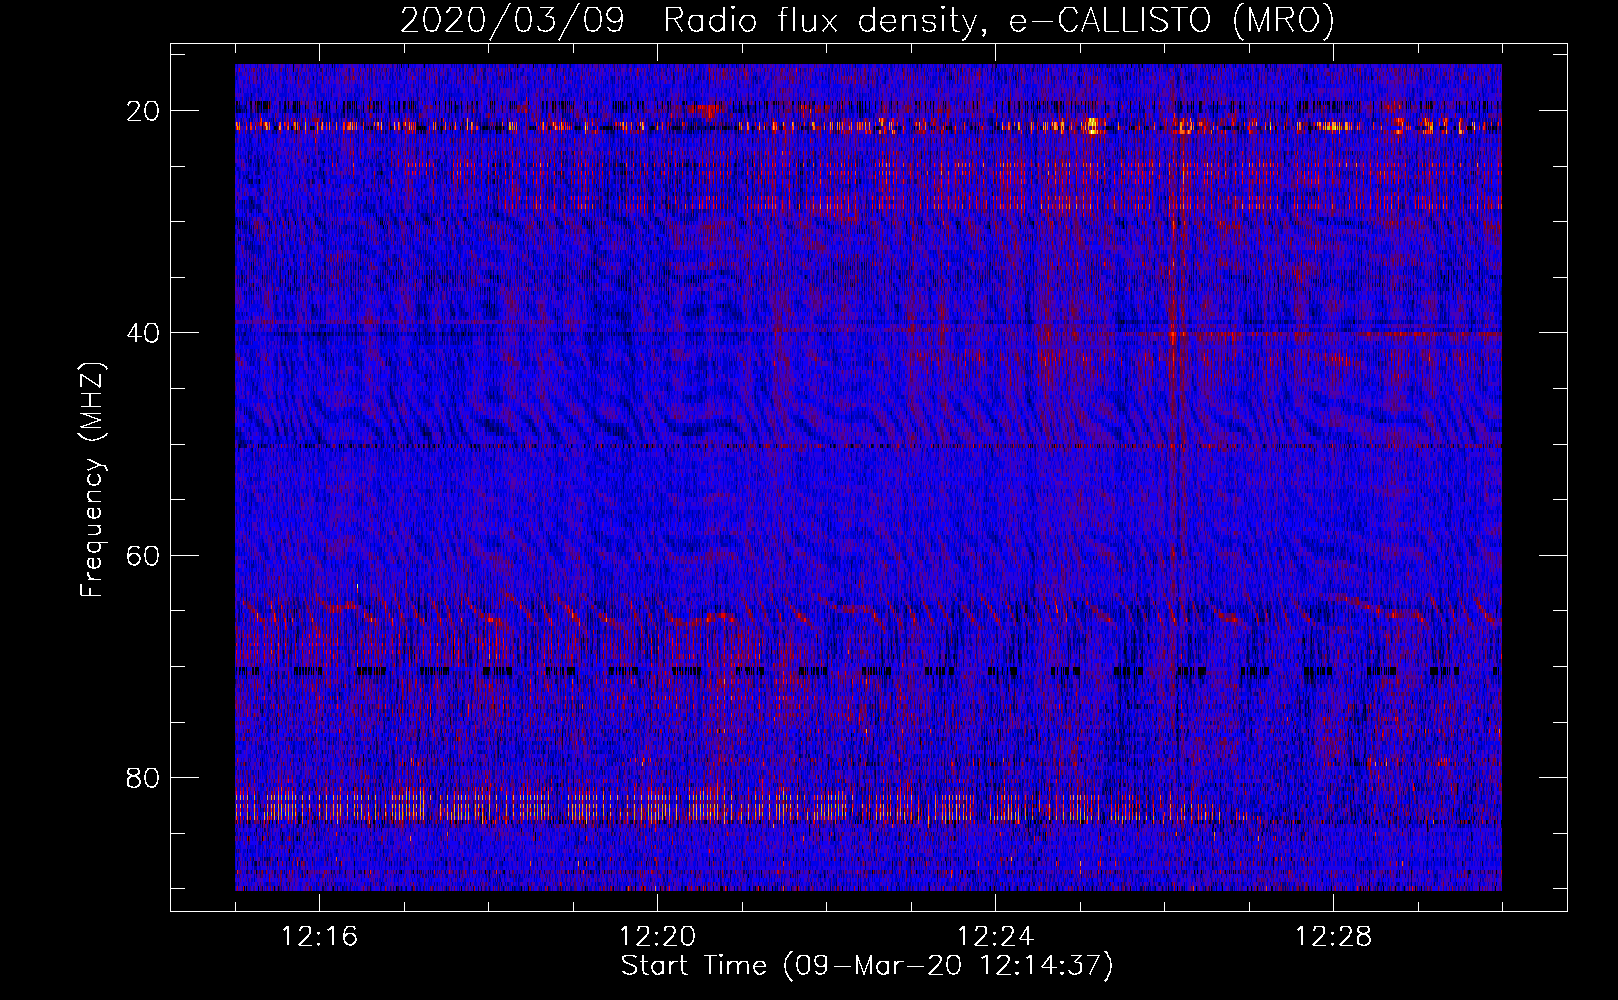Select the "Start Time (09-Mar-20 12:14:37)" label
This screenshot has width=1618, height=1000.
[x=867, y=966]
